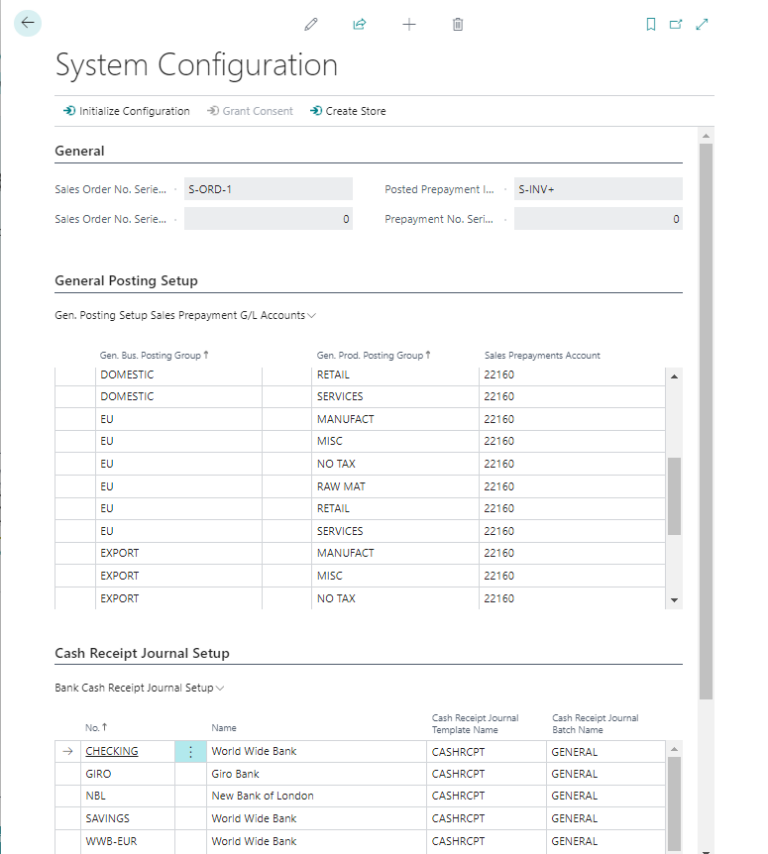
Task: Navigate back with the circular back arrow
Action: [27, 22]
